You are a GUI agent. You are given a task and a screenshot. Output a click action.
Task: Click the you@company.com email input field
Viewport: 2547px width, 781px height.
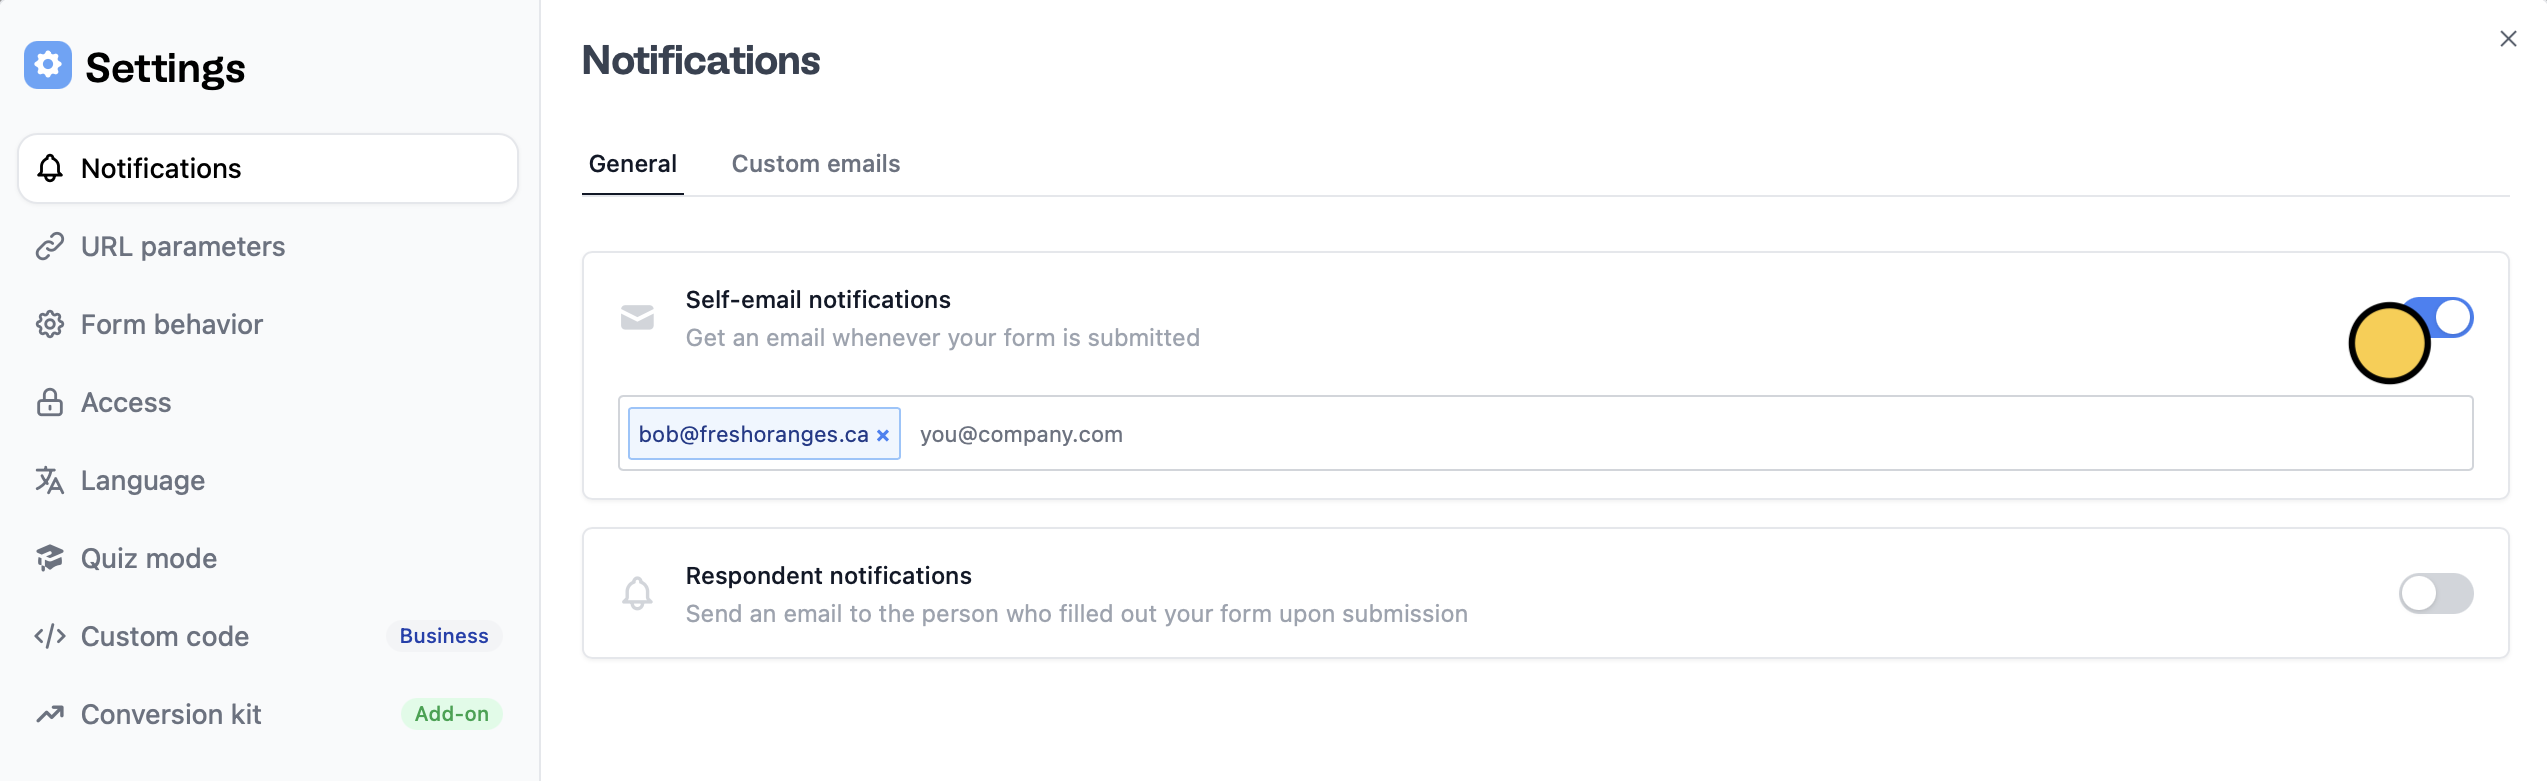coord(1600,434)
